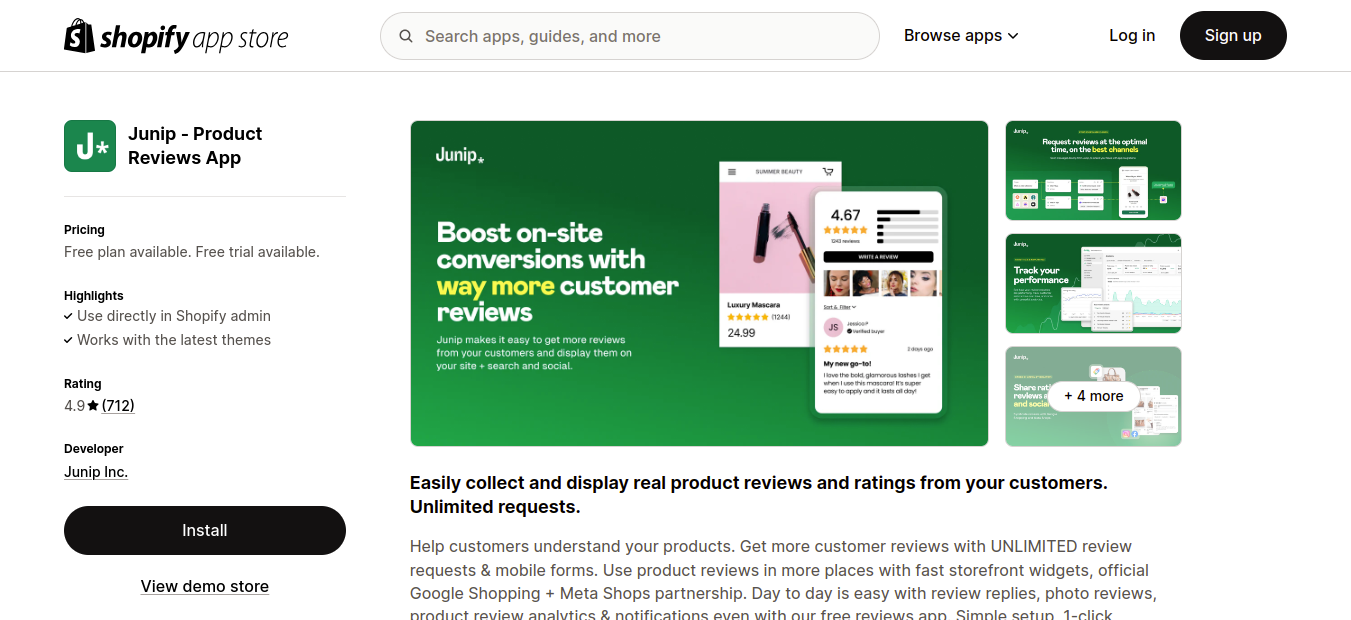Open the Log in link

(x=1132, y=35)
